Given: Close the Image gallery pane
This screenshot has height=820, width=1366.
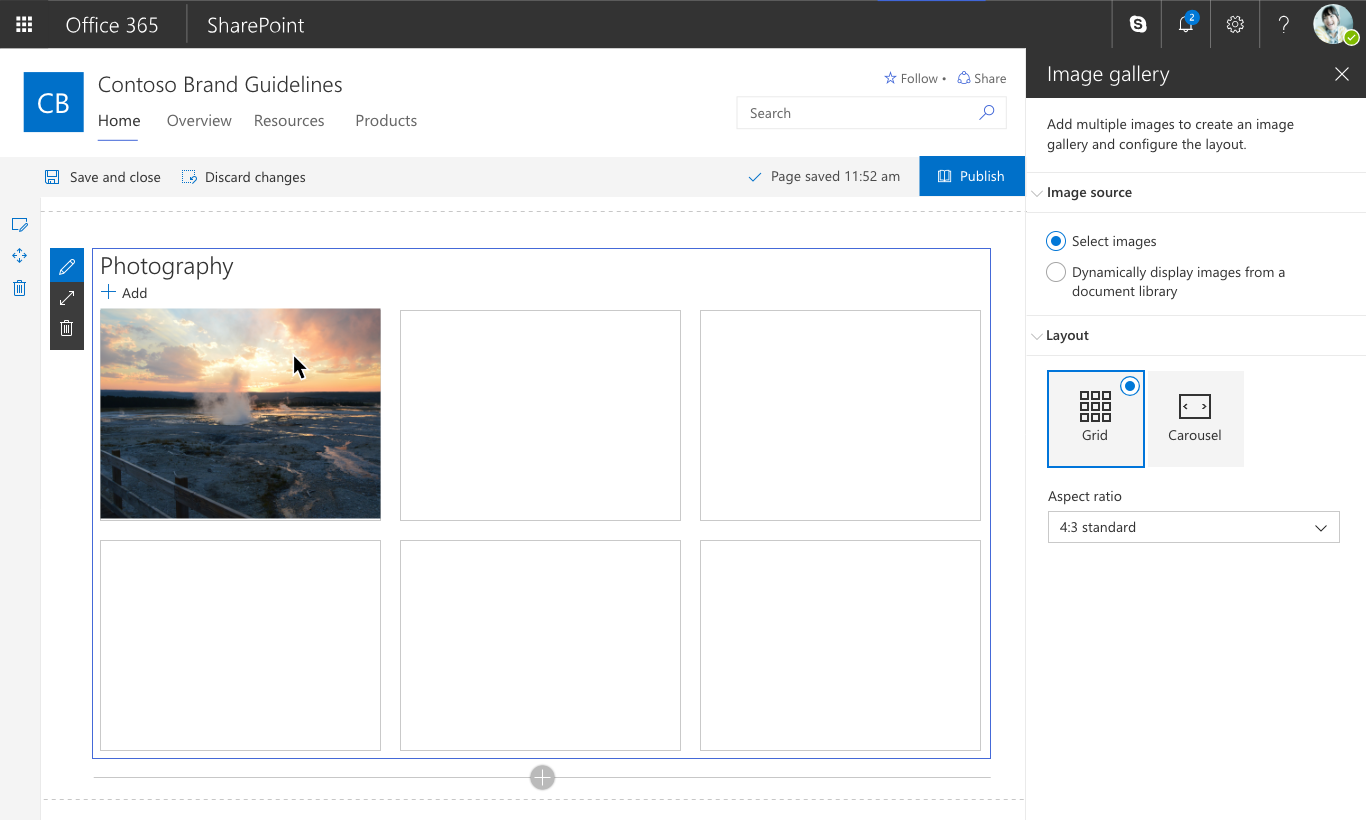Looking at the screenshot, I should click(x=1342, y=74).
